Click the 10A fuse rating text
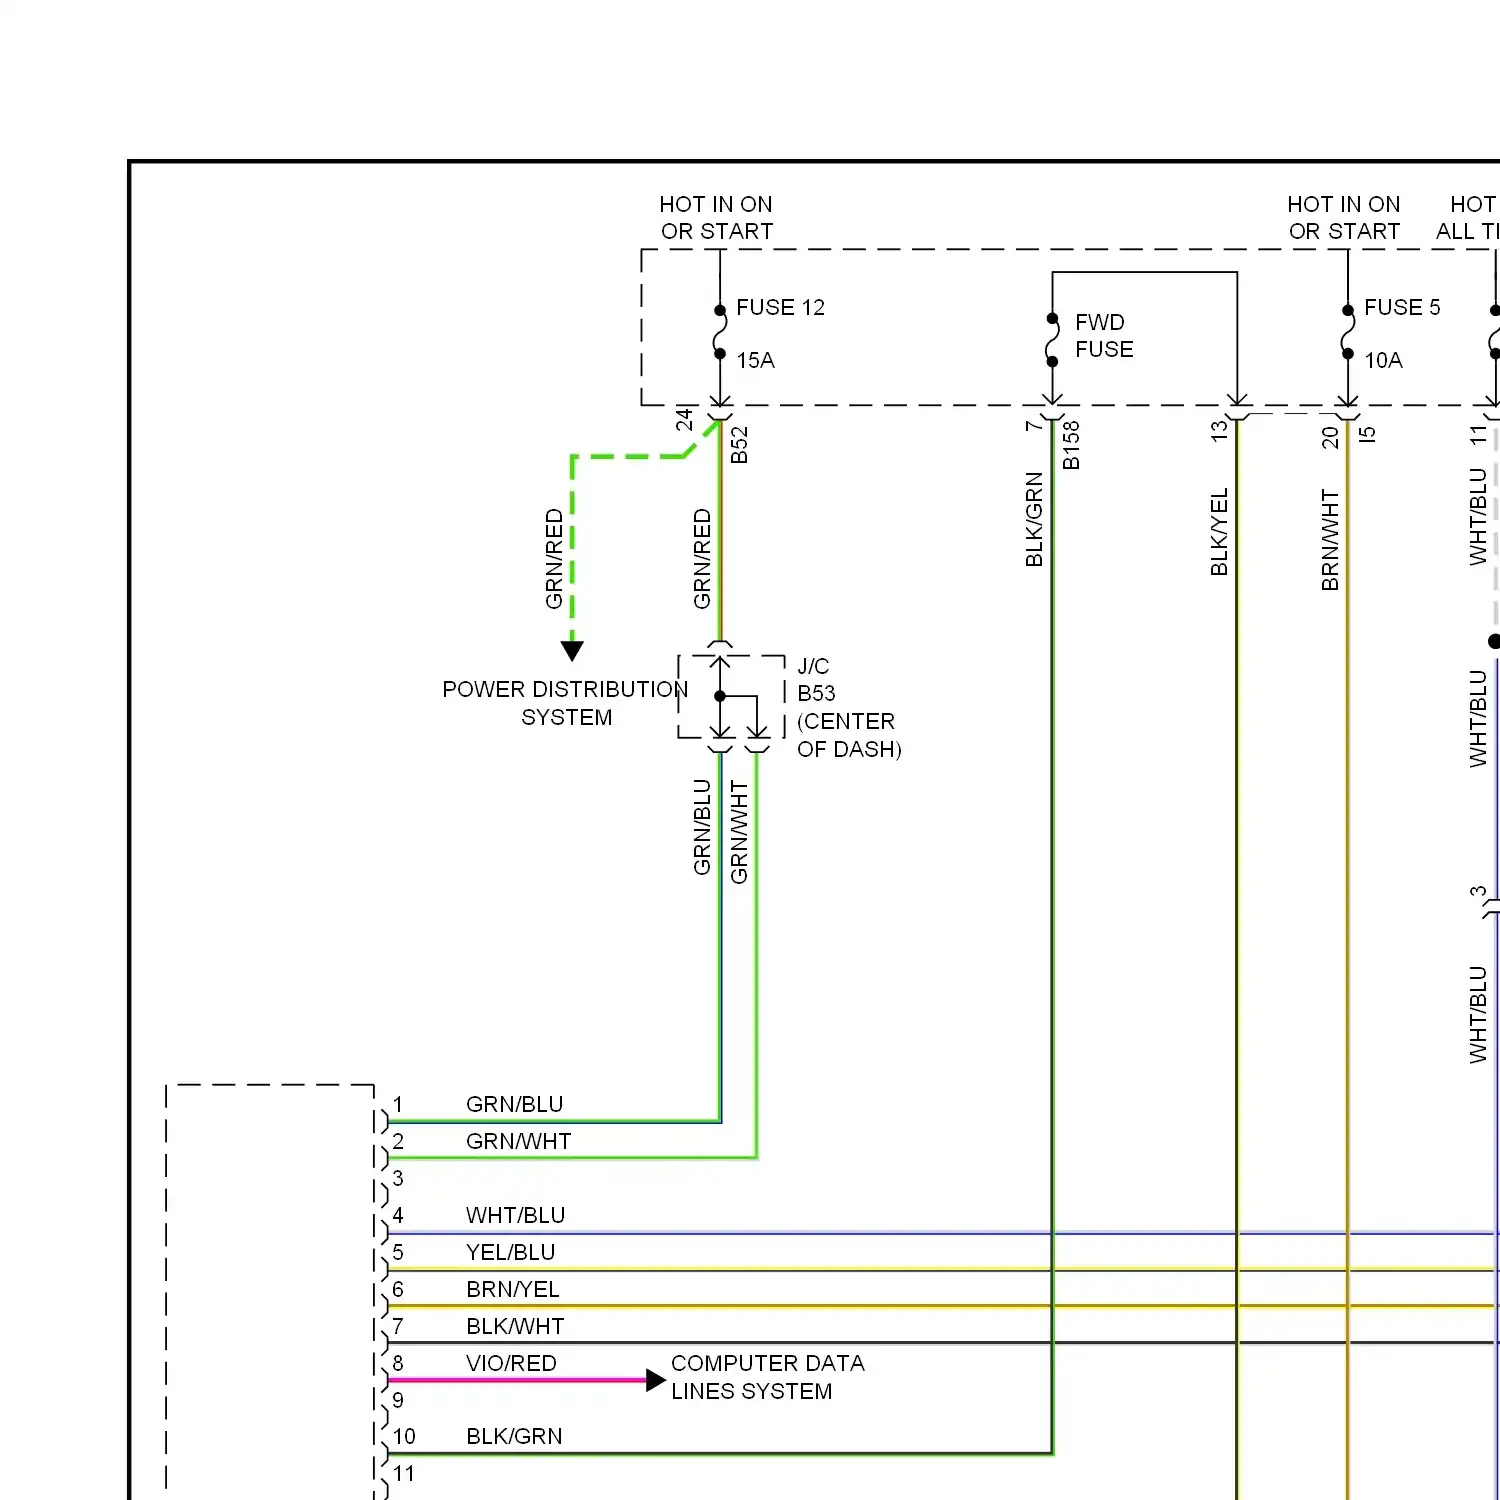This screenshot has height=1500, width=1500. coord(1383,361)
